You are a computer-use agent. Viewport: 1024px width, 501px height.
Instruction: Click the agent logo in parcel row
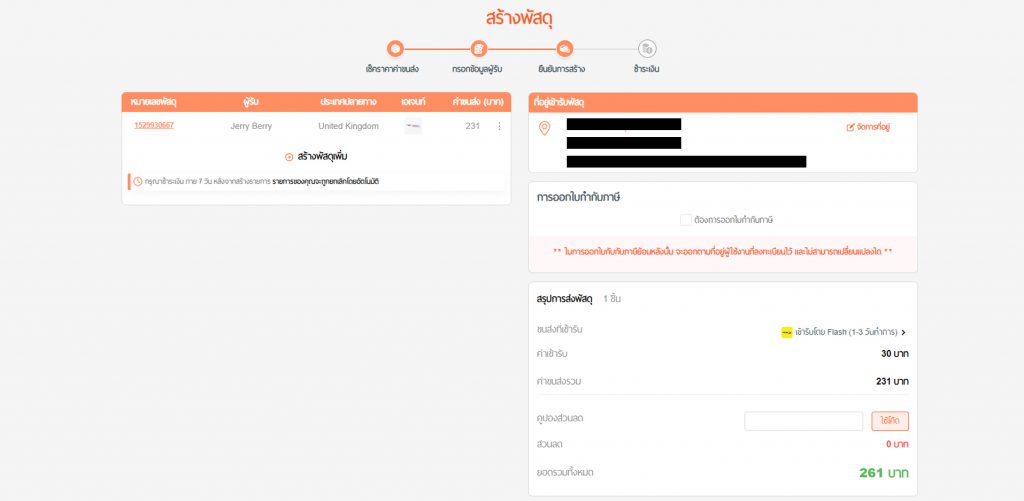pyautogui.click(x=413, y=126)
